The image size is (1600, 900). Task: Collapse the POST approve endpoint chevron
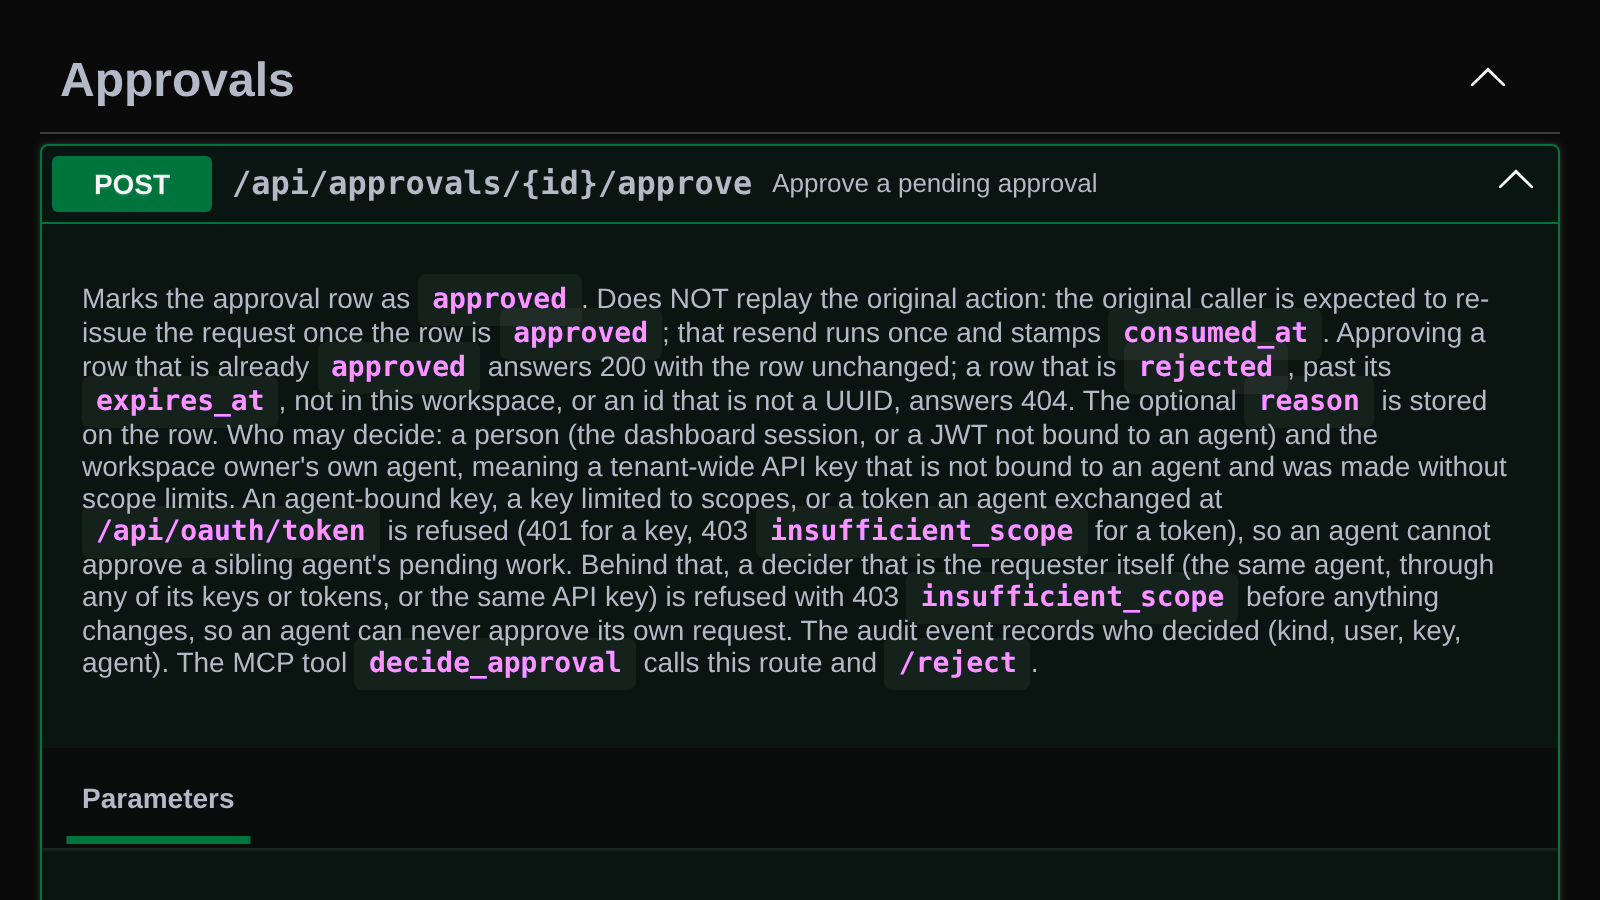click(x=1516, y=180)
